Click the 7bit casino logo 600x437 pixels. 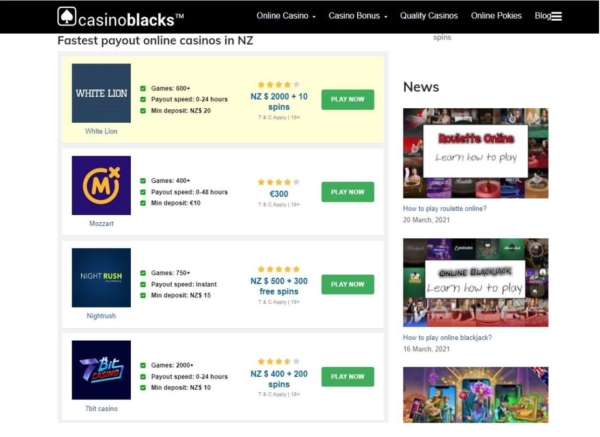point(101,369)
